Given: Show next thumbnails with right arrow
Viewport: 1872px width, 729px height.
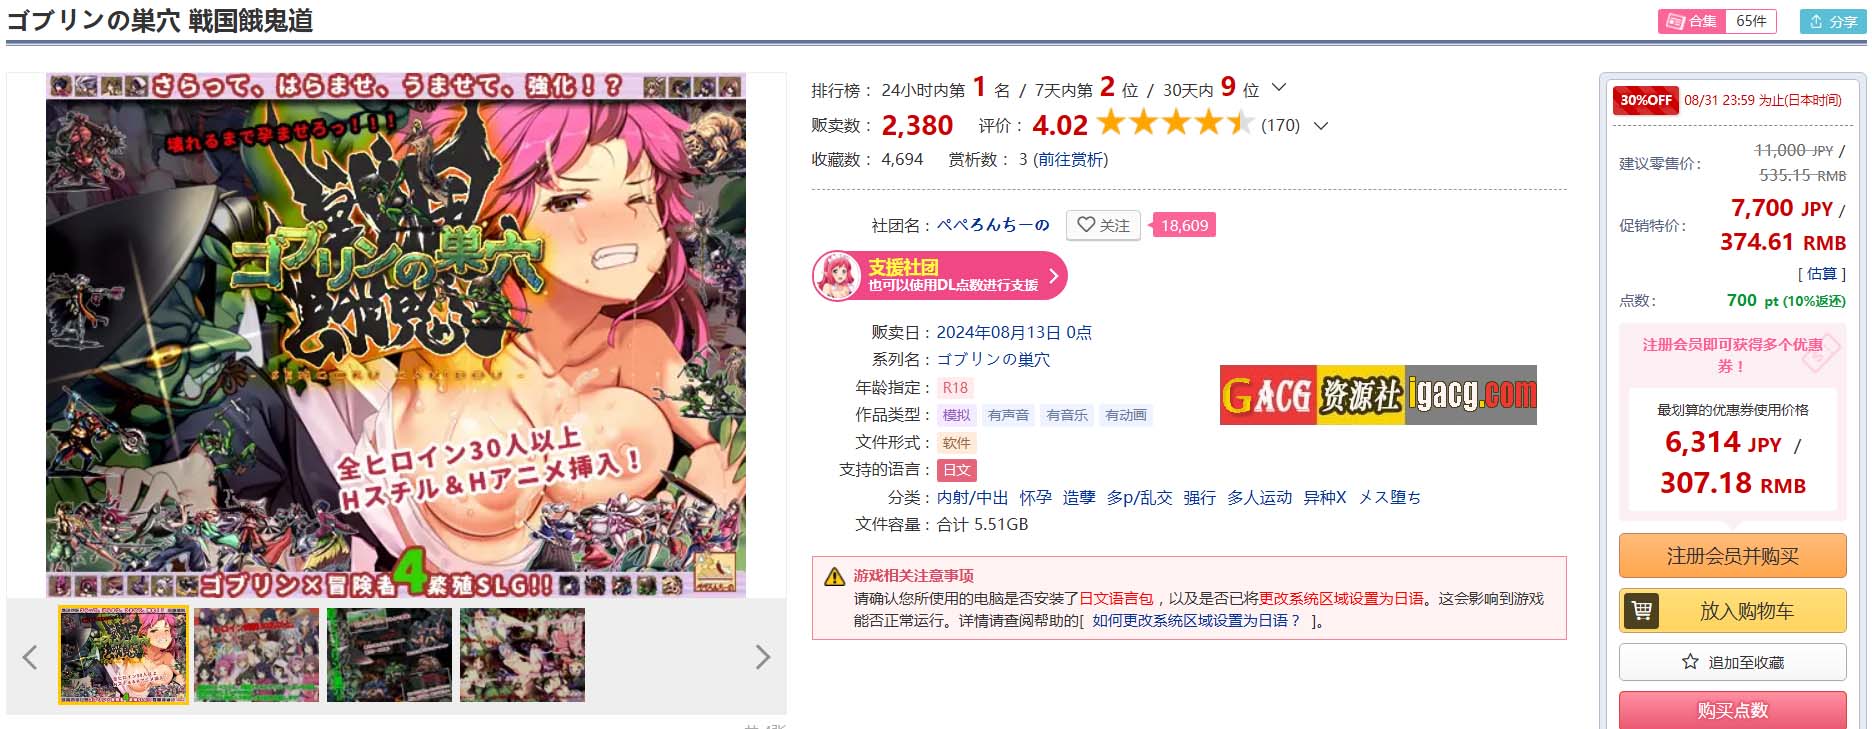Looking at the screenshot, I should tap(763, 657).
